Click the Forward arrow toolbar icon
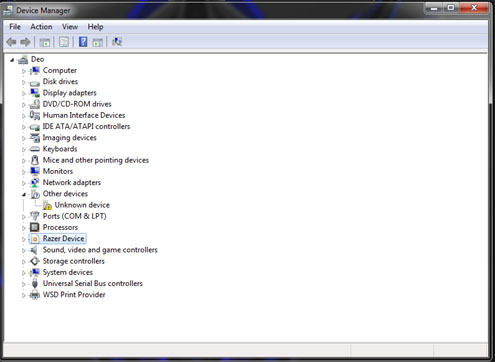Screen dimensions: 495x362 tap(25, 42)
